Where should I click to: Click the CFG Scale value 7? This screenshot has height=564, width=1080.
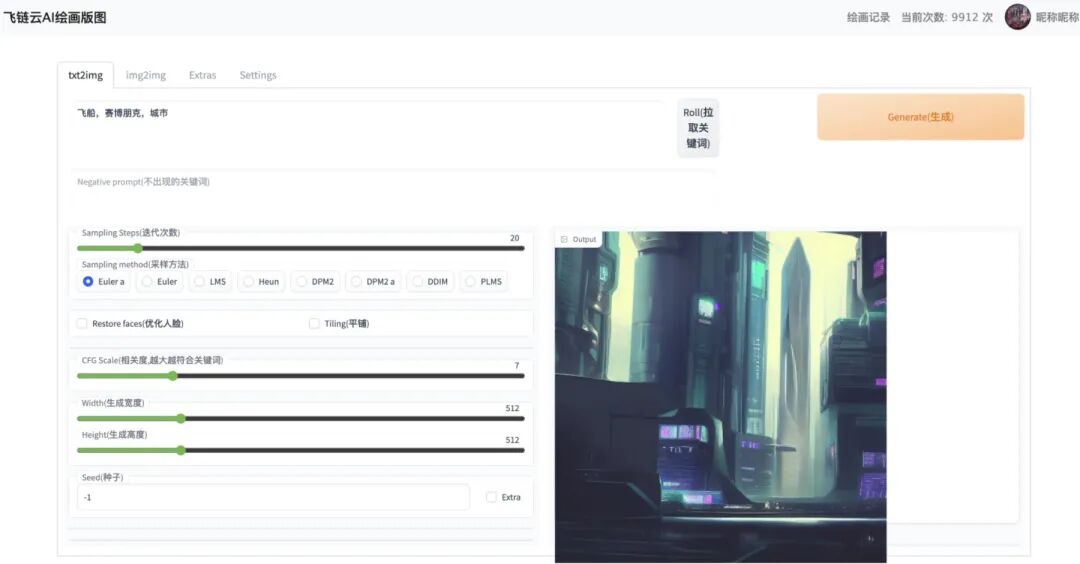click(517, 366)
